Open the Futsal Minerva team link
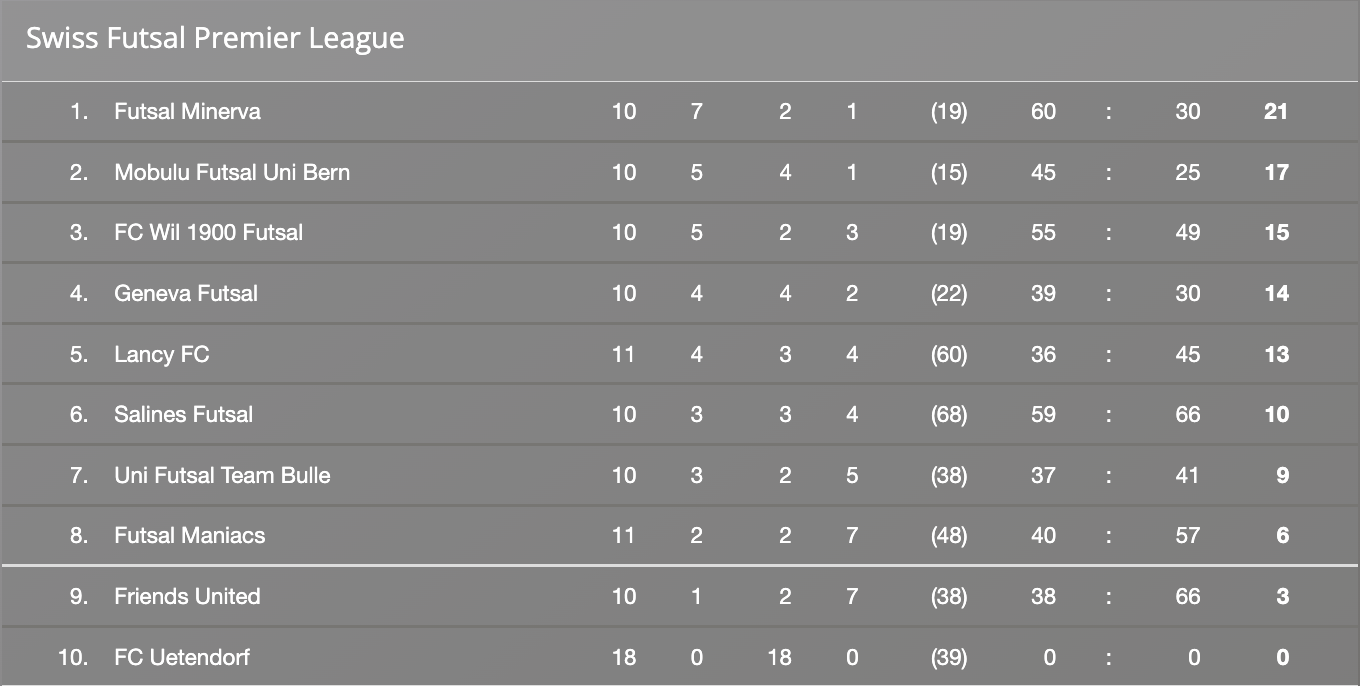 (x=187, y=111)
